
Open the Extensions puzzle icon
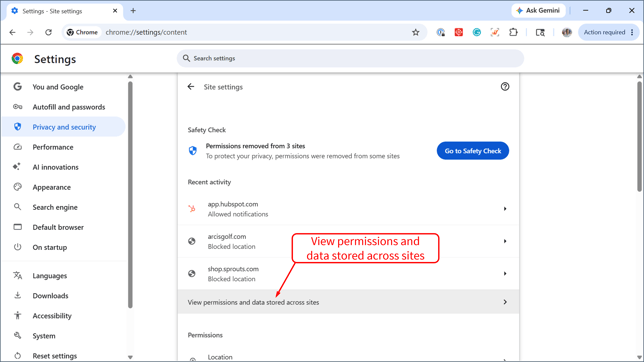point(513,32)
